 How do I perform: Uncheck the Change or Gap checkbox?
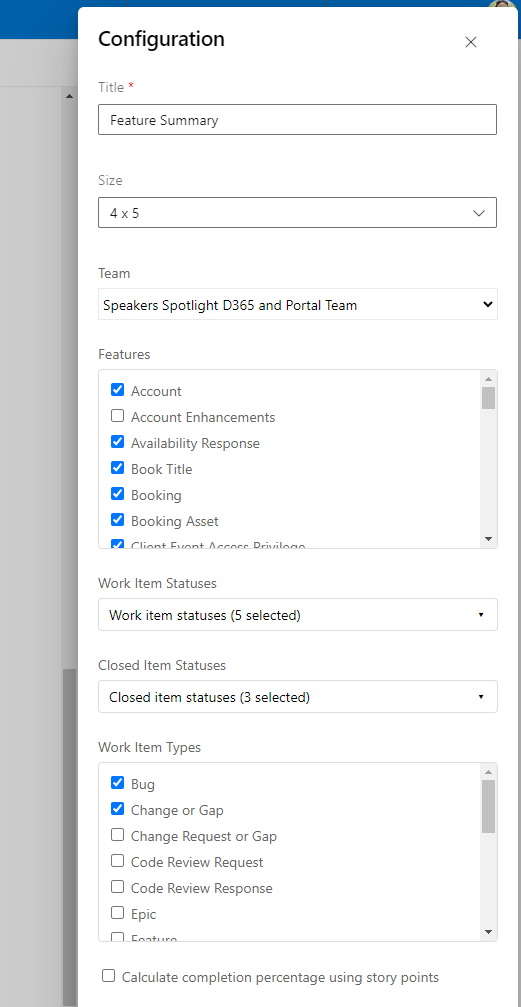(x=118, y=809)
